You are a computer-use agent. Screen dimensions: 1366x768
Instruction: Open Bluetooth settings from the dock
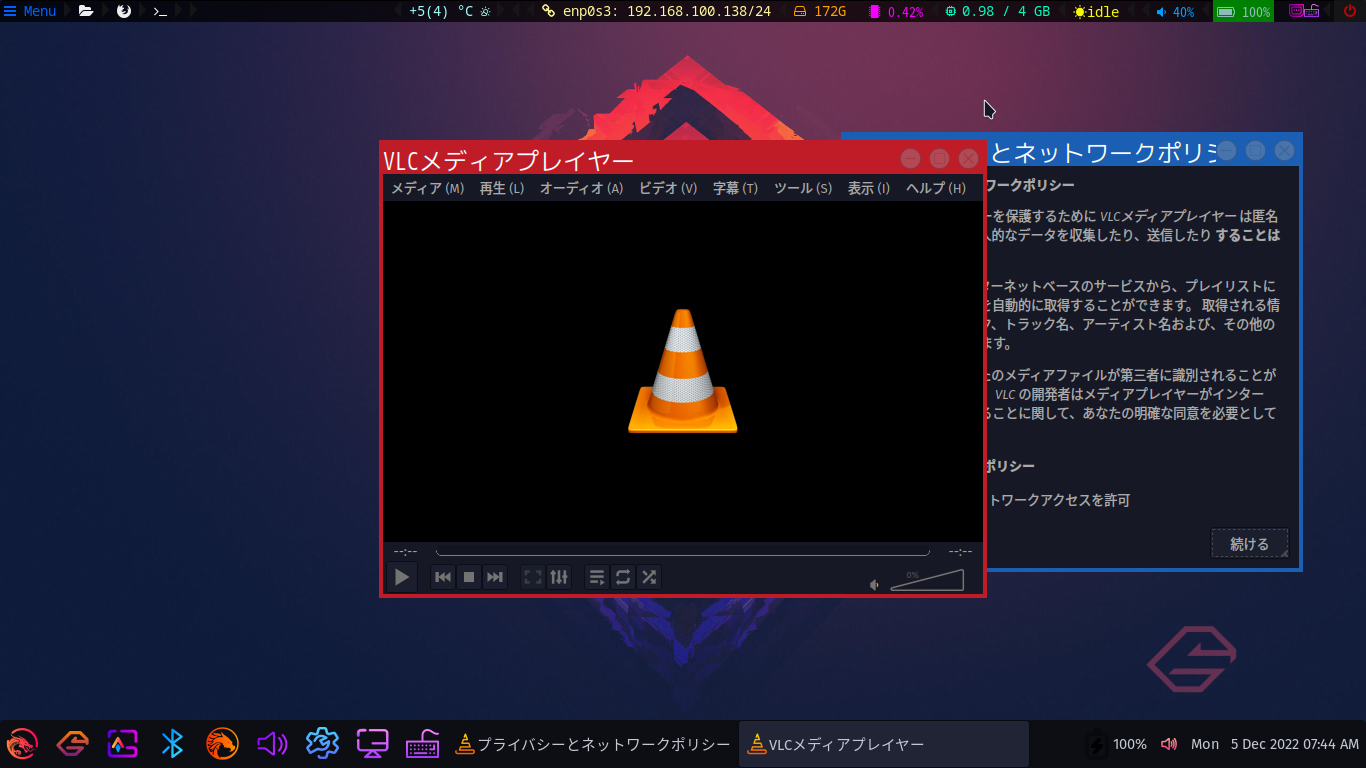pos(172,744)
